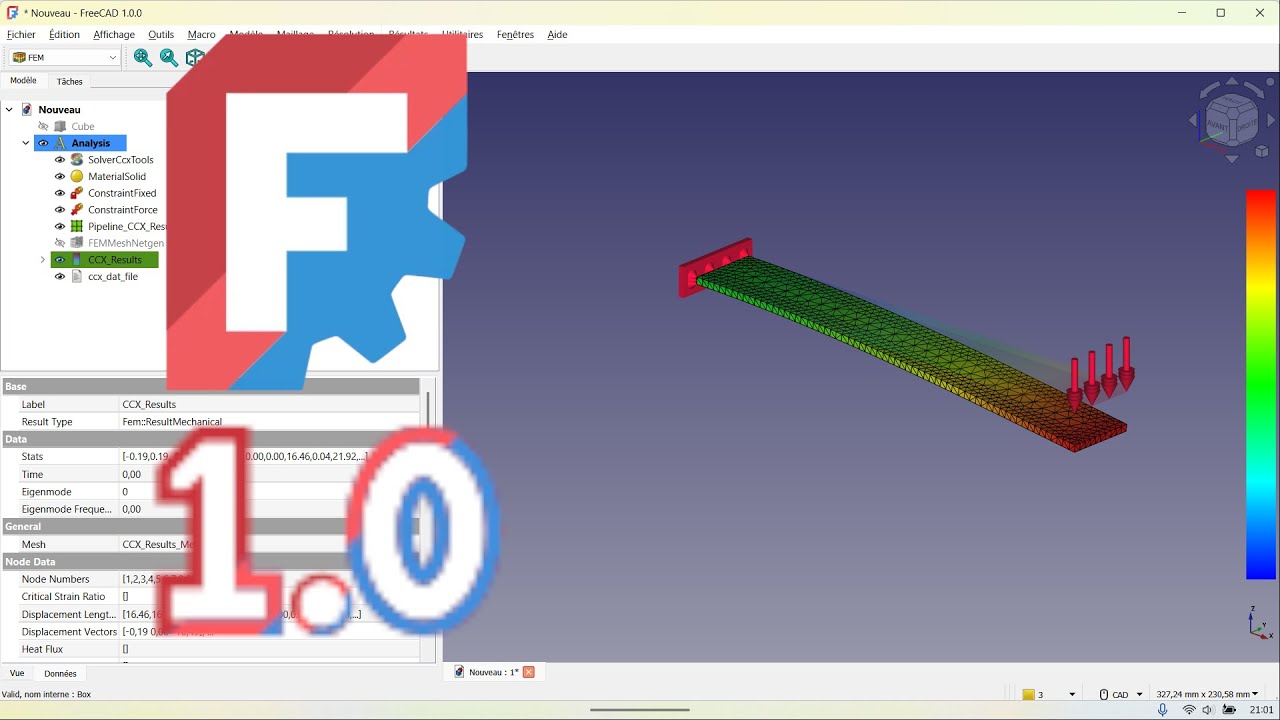Select the ccx_dat_file tree item
1280x720 pixels.
[x=113, y=277]
